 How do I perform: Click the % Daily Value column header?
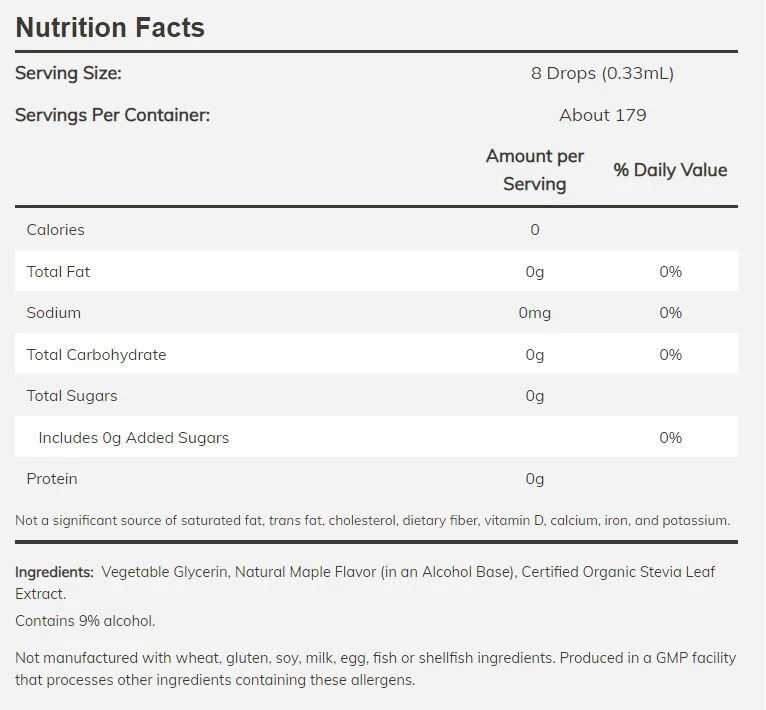click(670, 170)
